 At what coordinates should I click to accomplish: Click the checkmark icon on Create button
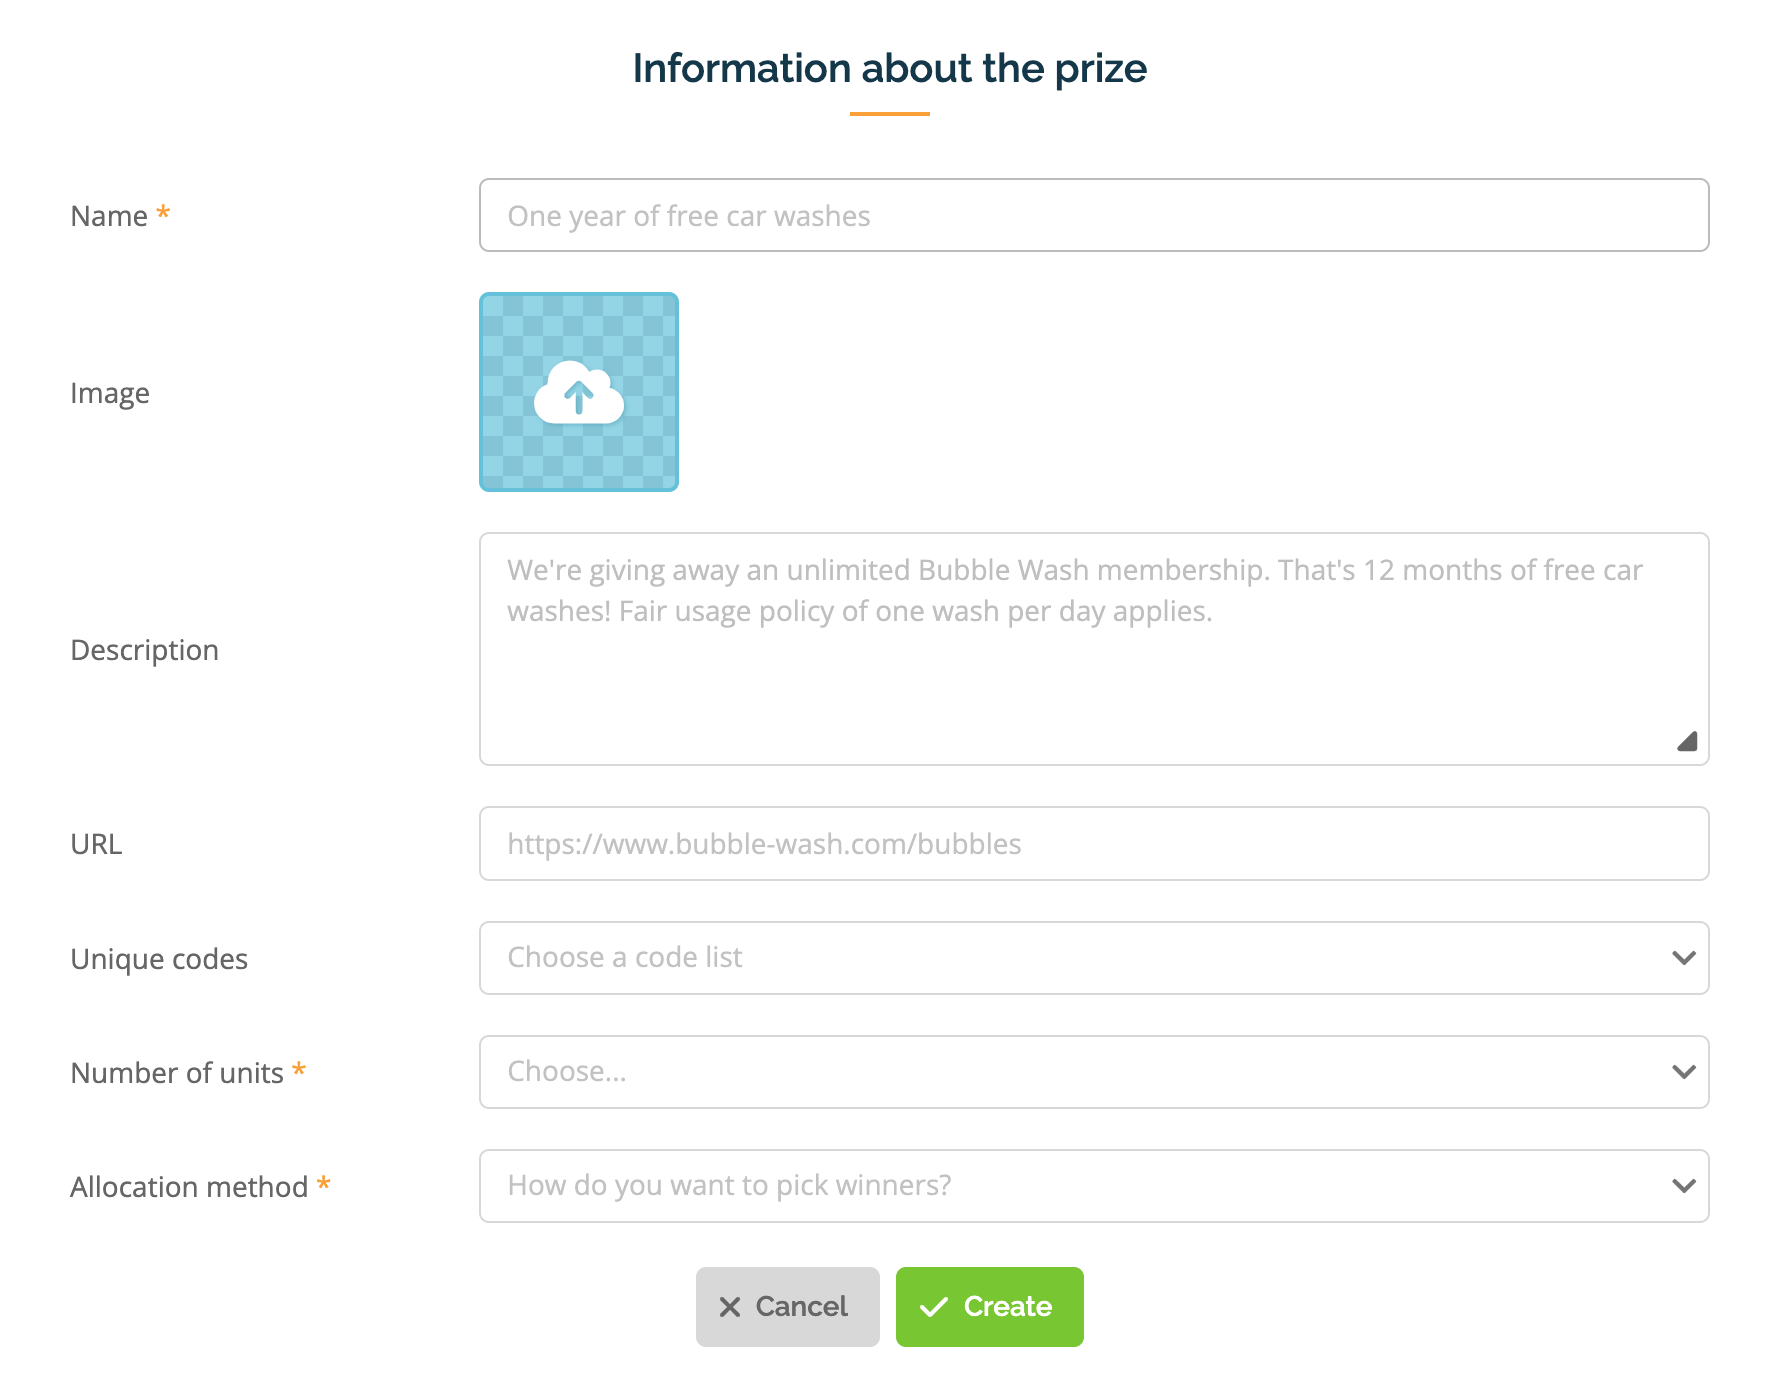click(x=933, y=1307)
